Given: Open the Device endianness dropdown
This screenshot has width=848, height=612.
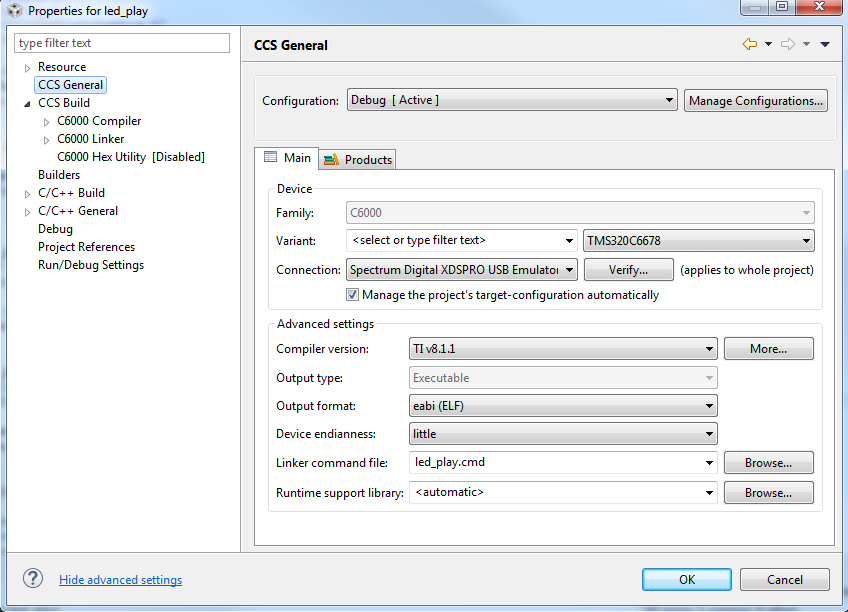Looking at the screenshot, I should (709, 434).
